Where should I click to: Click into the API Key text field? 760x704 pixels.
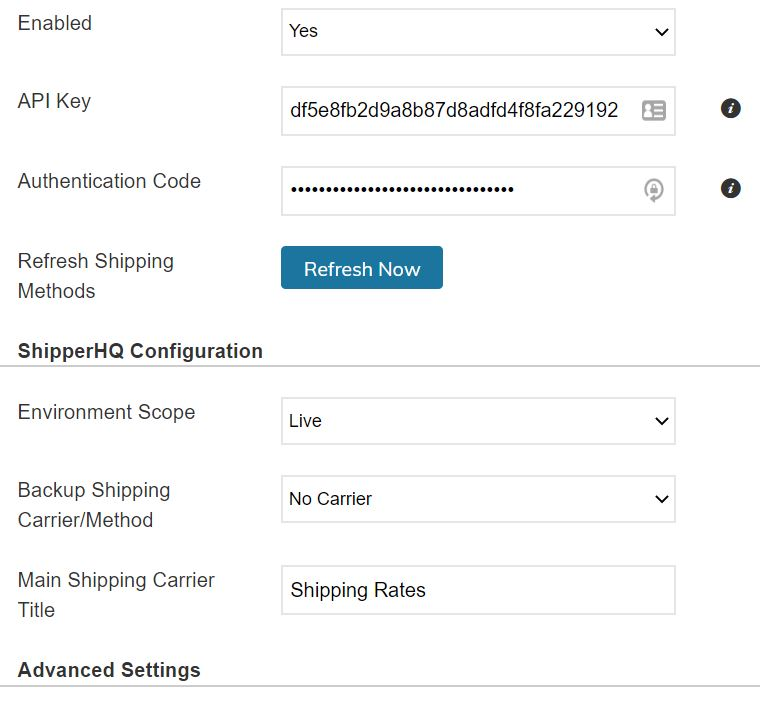click(x=455, y=111)
